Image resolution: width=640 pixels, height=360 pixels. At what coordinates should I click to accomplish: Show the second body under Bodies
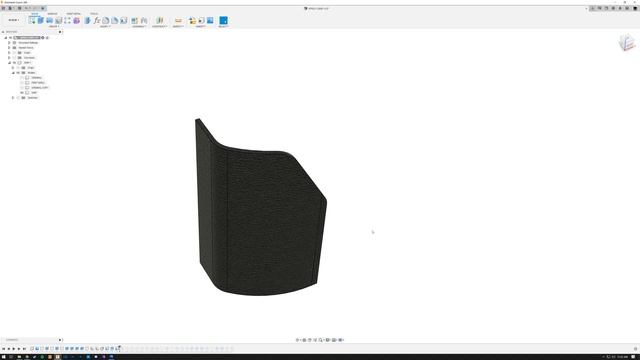(22, 82)
